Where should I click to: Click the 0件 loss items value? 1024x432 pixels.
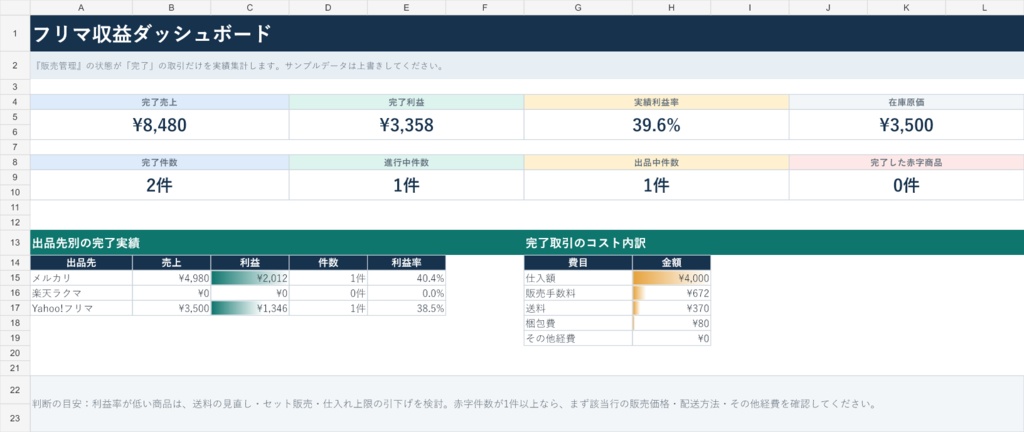(x=906, y=185)
